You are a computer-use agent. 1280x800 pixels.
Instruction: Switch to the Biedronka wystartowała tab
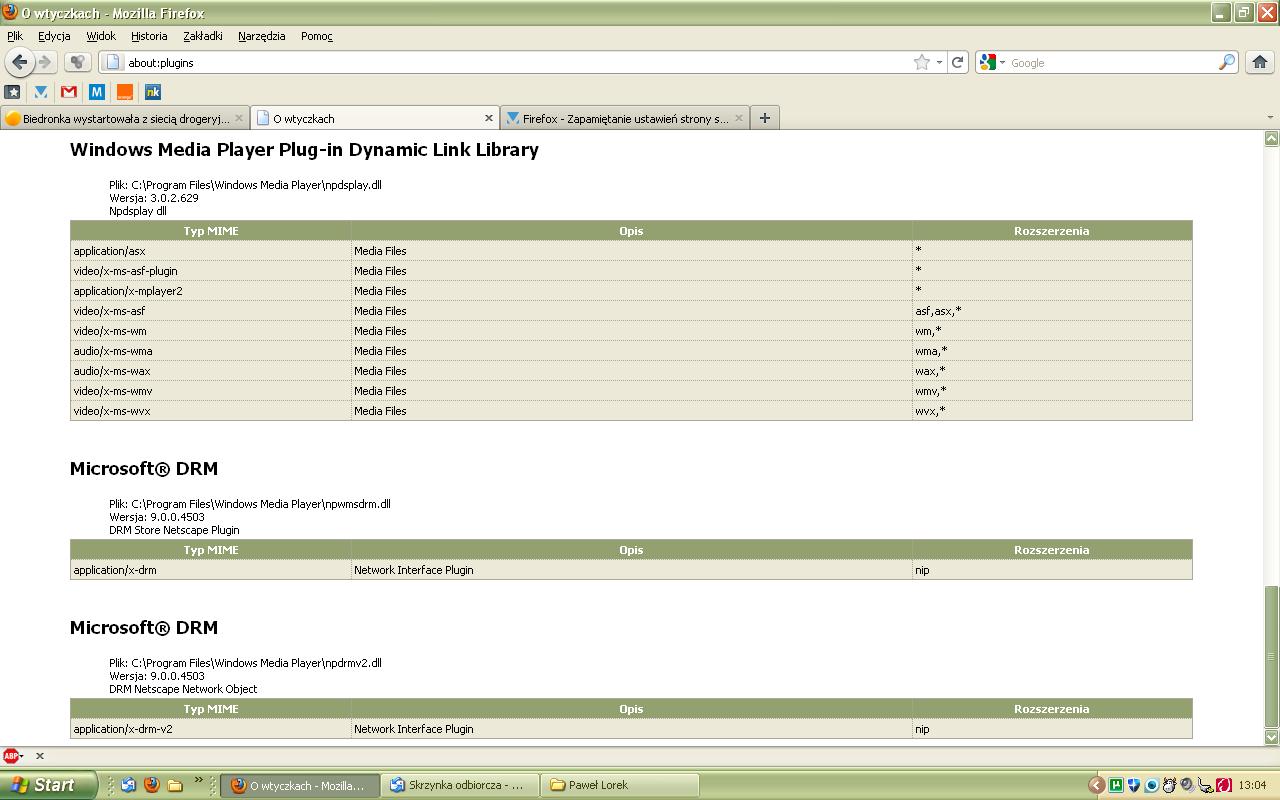[124, 118]
